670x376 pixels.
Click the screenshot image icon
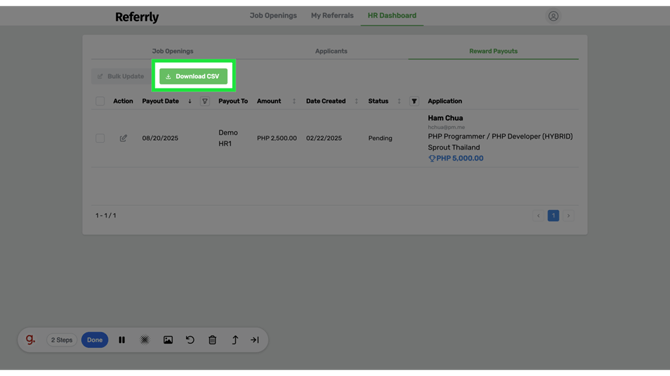pyautogui.click(x=168, y=340)
